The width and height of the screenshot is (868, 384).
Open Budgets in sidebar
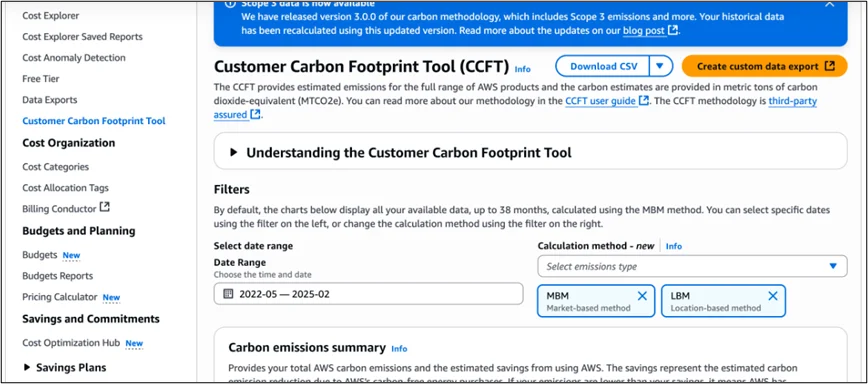point(40,255)
